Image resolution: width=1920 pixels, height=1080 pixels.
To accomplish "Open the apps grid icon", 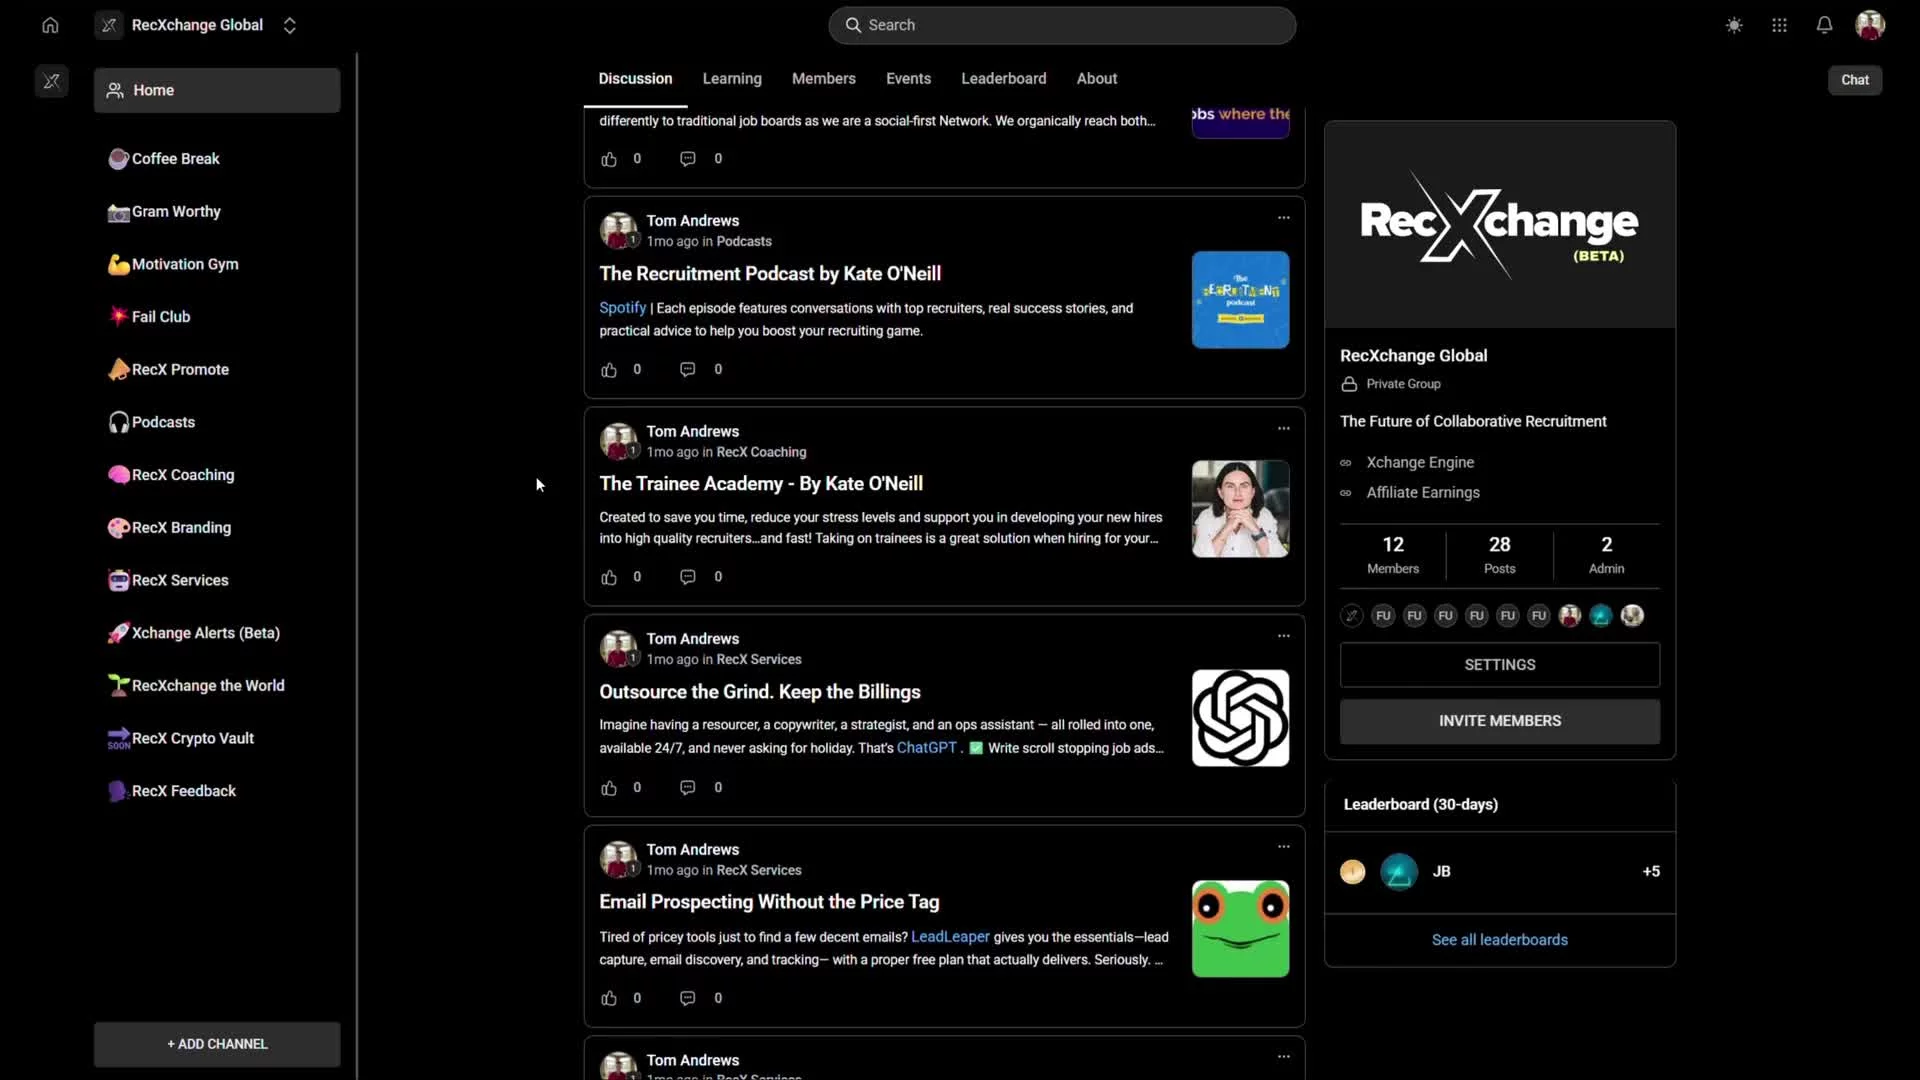I will 1779,25.
